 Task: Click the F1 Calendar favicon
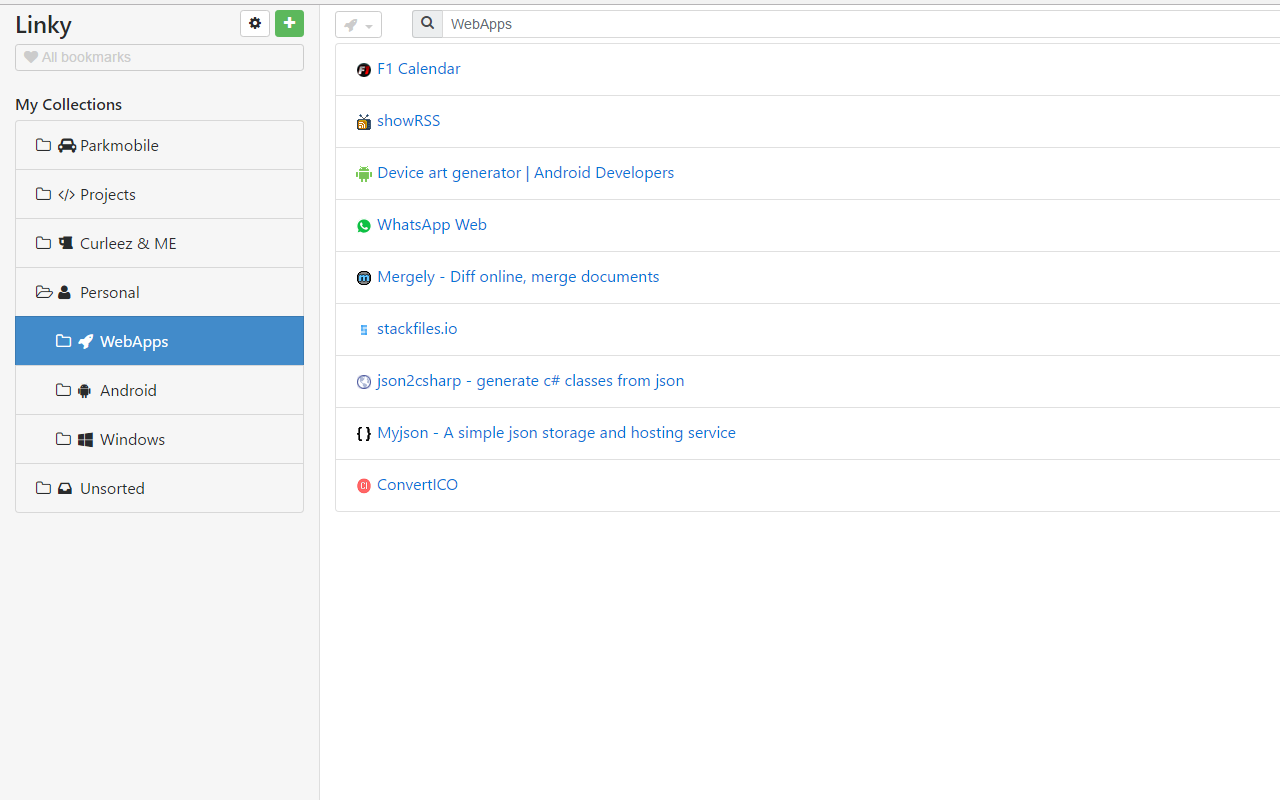364,70
